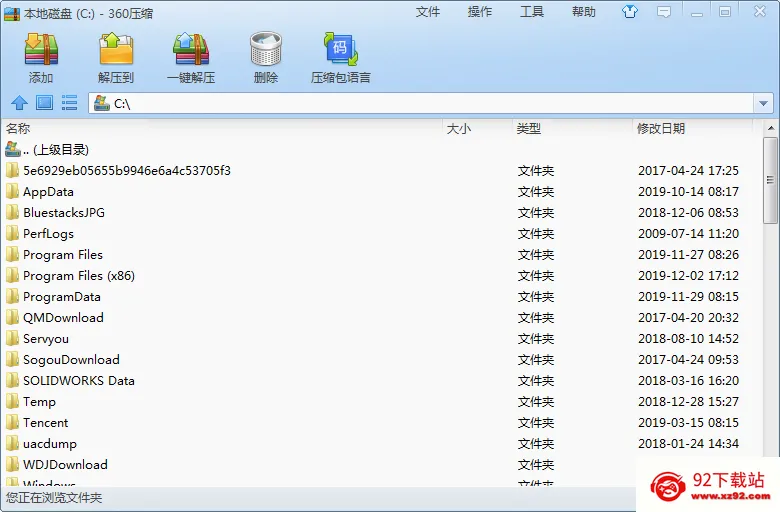Click date 2009-07-14 11:20
780x512 pixels.
pyautogui.click(x=688, y=234)
